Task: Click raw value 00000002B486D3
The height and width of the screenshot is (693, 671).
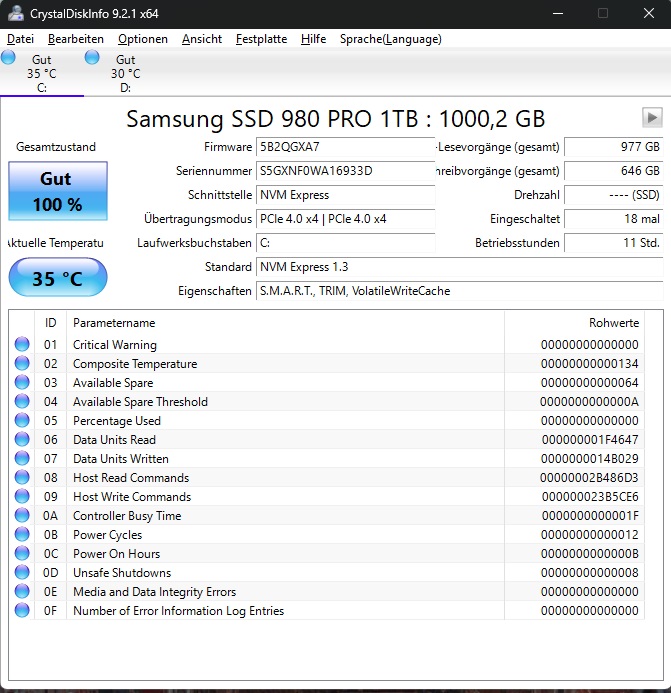Action: tap(589, 478)
